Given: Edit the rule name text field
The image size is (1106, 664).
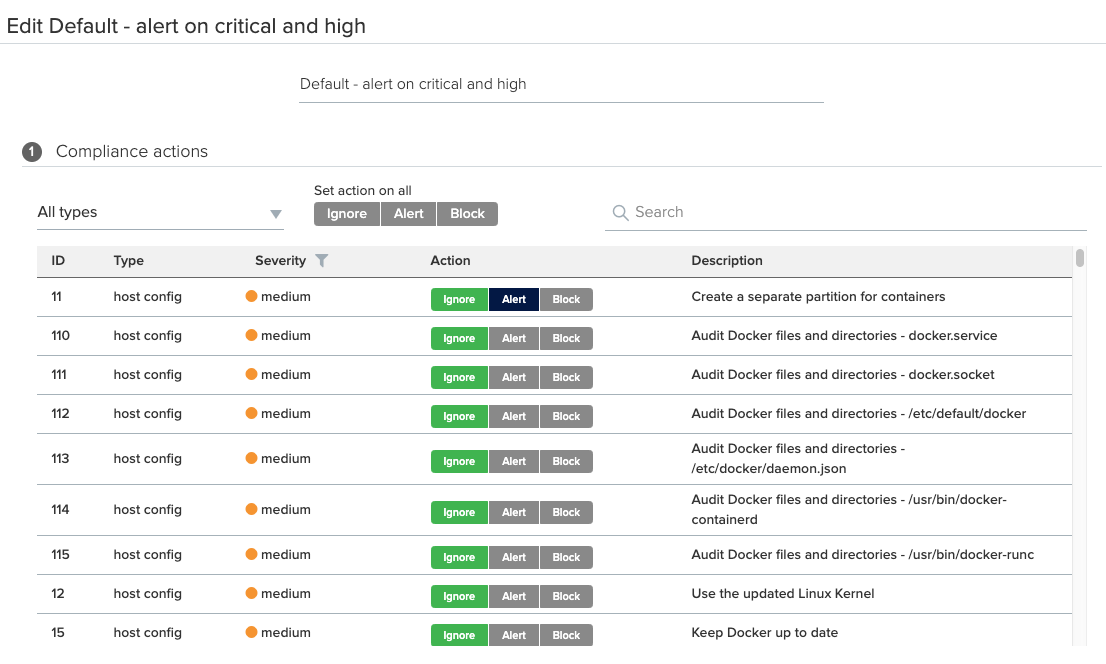Looking at the screenshot, I should pos(560,85).
